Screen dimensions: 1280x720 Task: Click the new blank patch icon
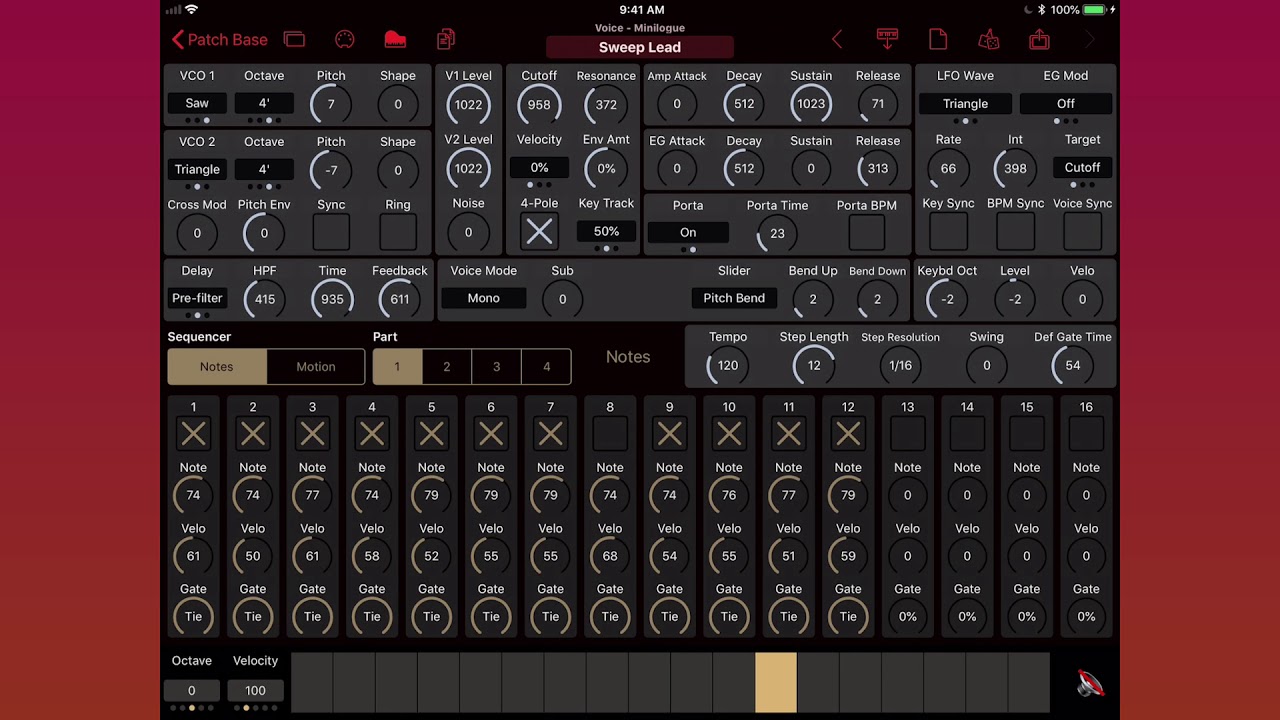click(938, 39)
